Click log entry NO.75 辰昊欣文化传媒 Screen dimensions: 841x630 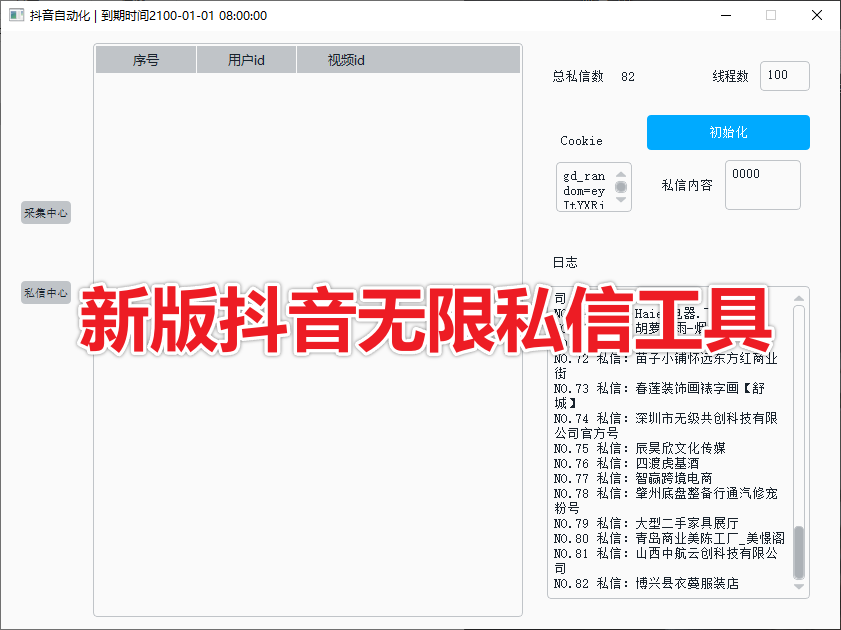tap(640, 448)
